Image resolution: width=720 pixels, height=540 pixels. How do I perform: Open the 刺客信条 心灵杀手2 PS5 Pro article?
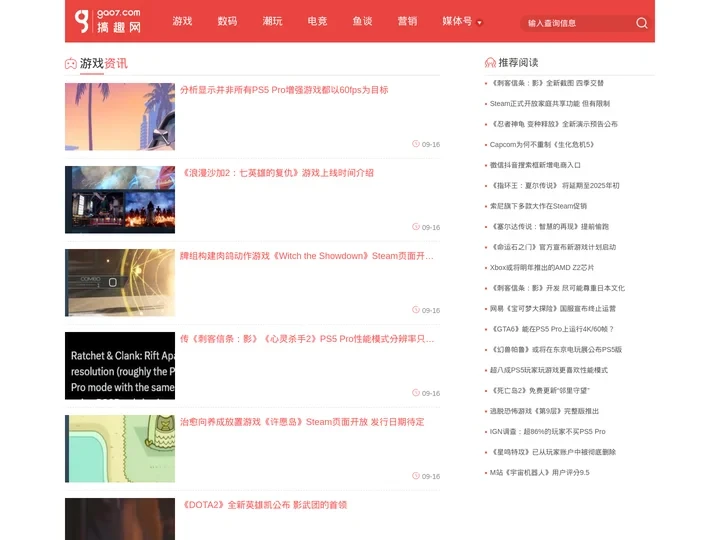[x=307, y=339]
